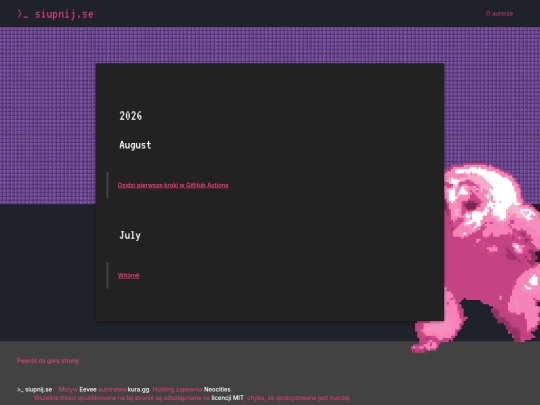
Task: Open the Eevee theme link in footer
Action: click(x=88, y=390)
